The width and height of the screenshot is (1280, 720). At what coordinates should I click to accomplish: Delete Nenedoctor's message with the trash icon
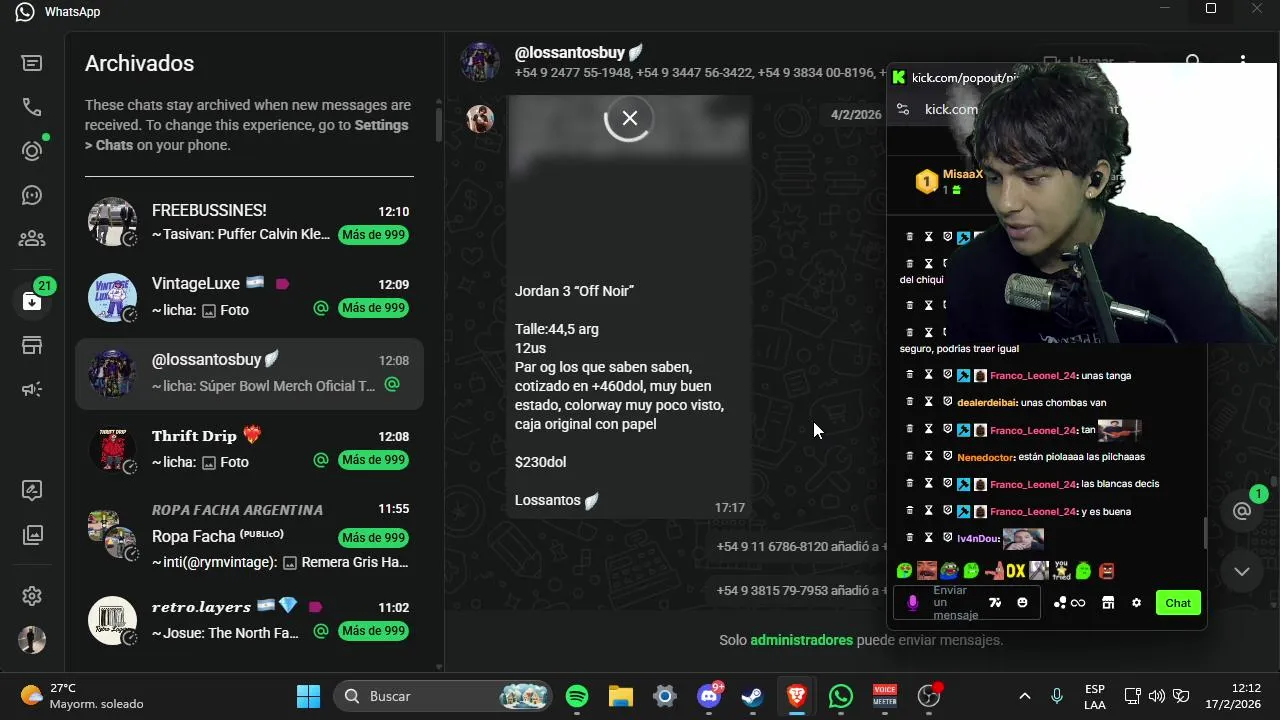[x=910, y=456]
